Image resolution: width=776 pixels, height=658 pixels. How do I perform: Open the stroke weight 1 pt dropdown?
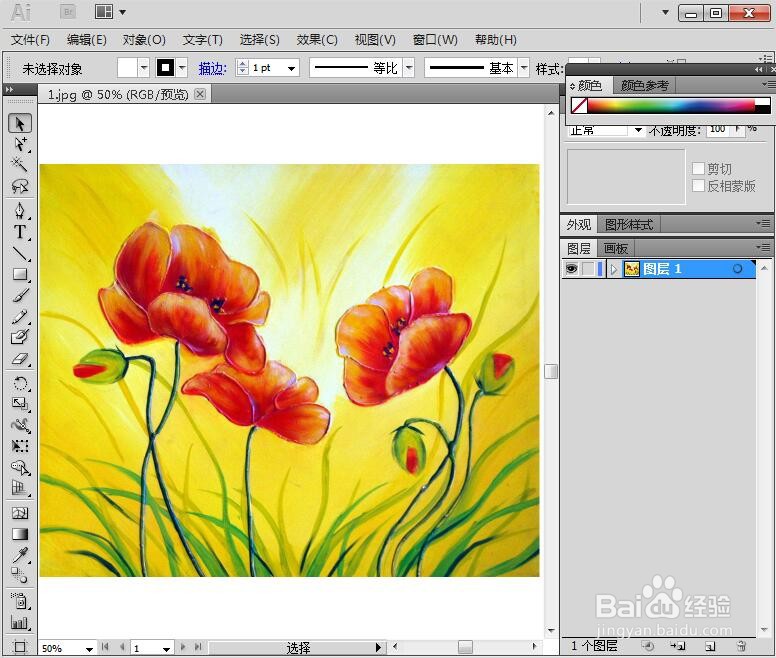[x=291, y=68]
